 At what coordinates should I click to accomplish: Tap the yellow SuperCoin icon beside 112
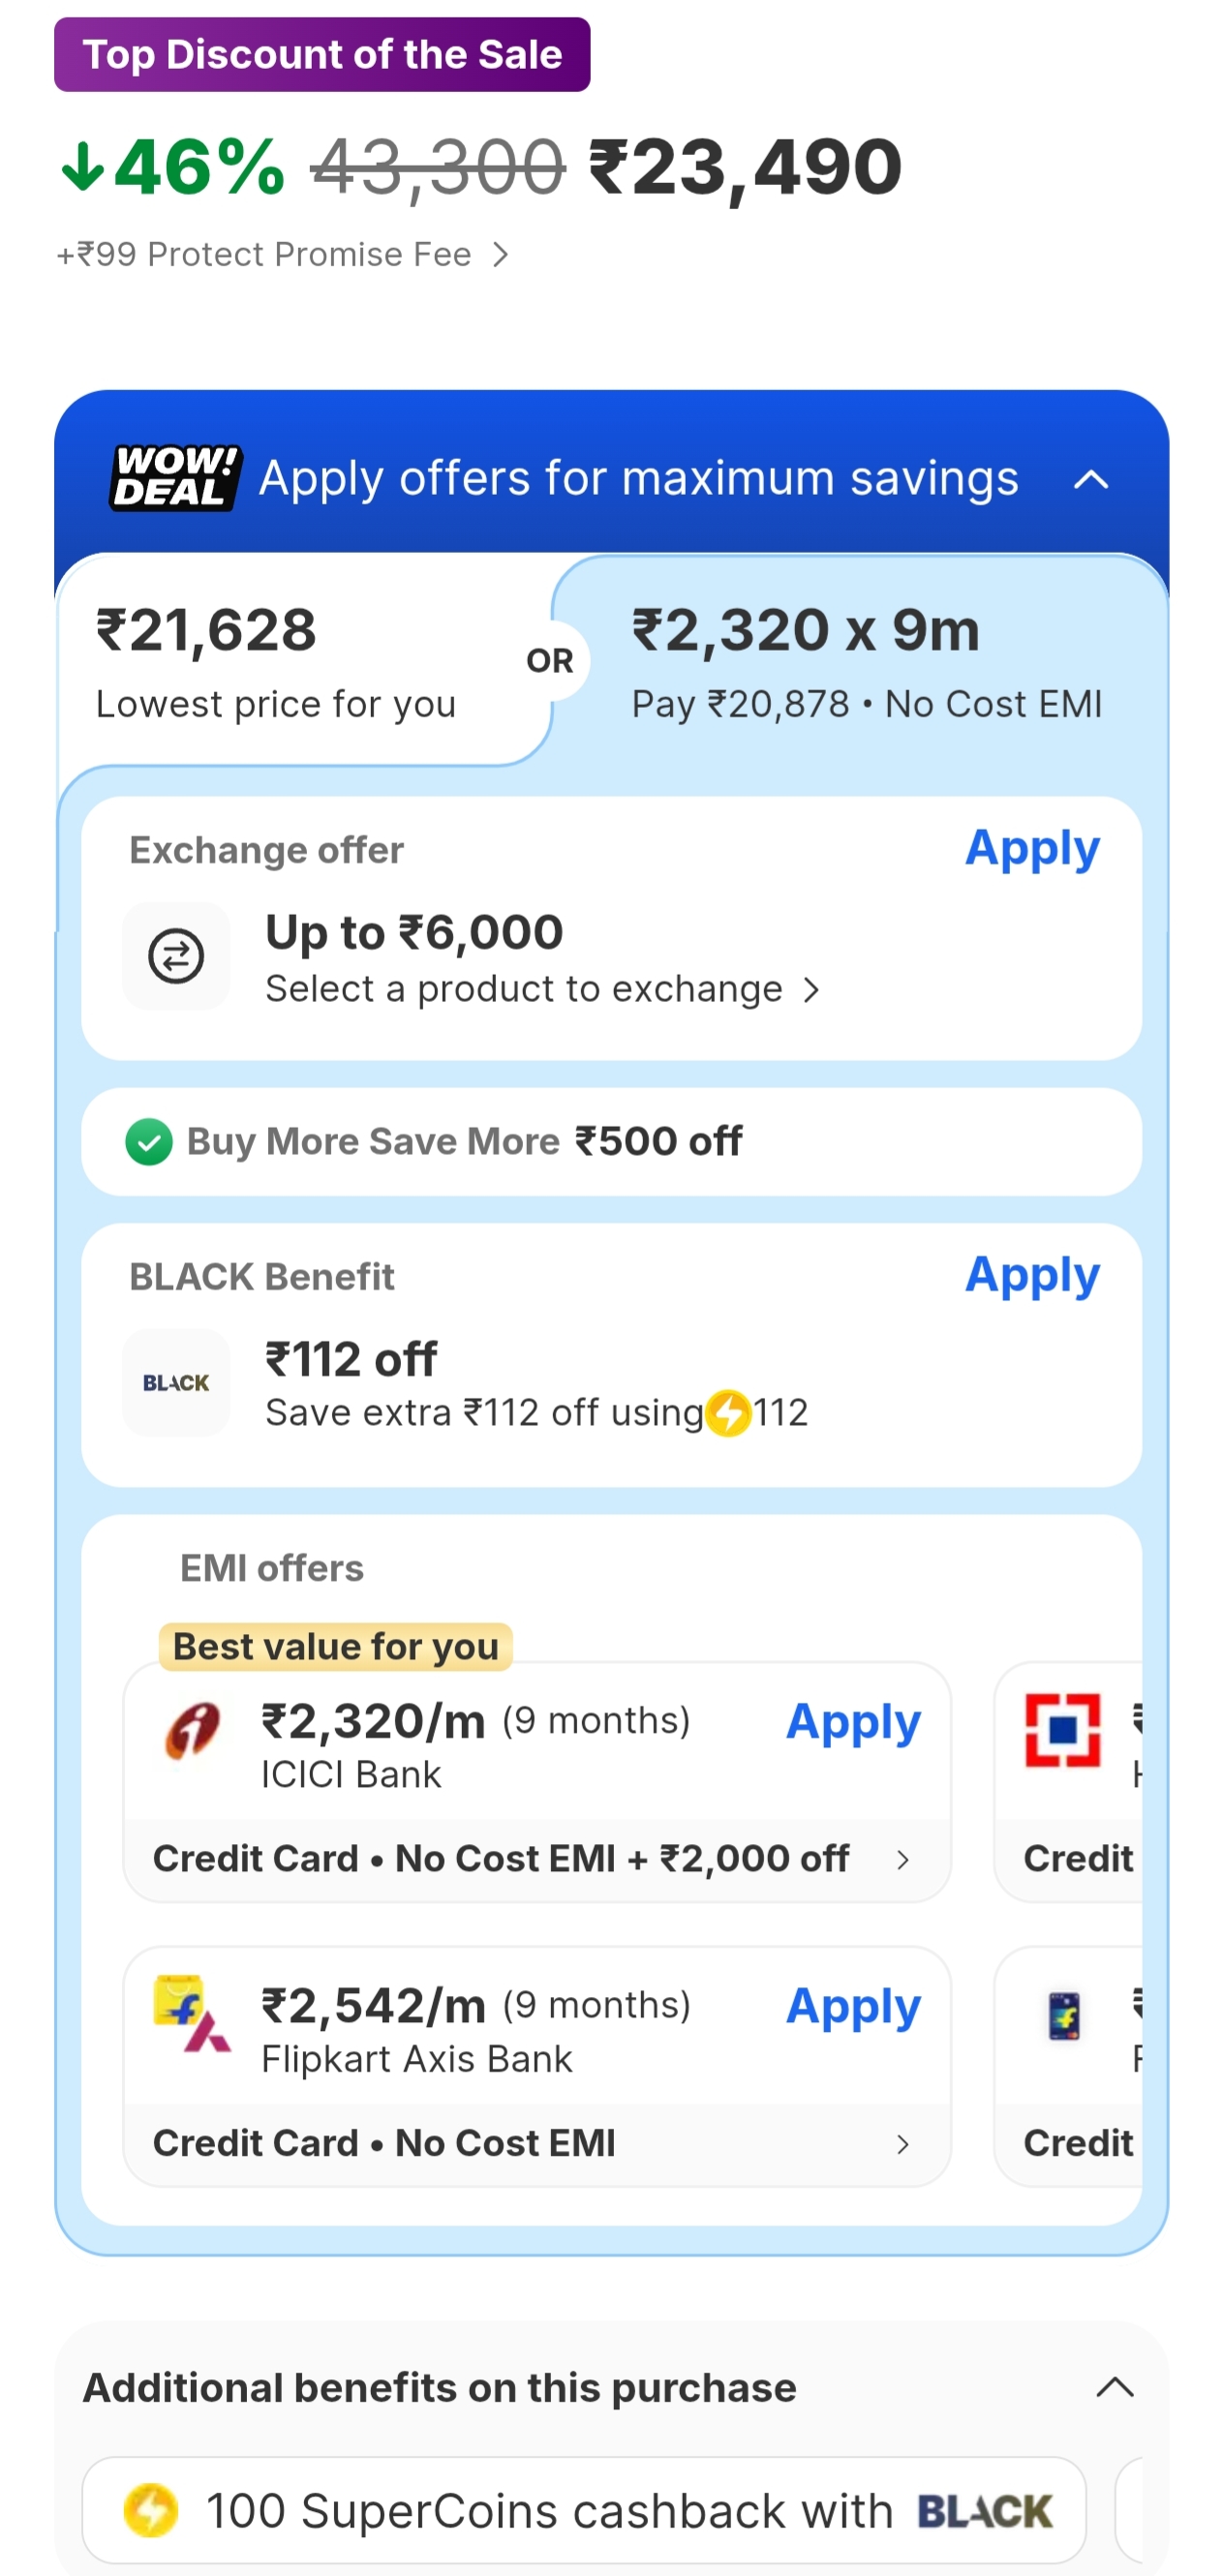tap(728, 1413)
